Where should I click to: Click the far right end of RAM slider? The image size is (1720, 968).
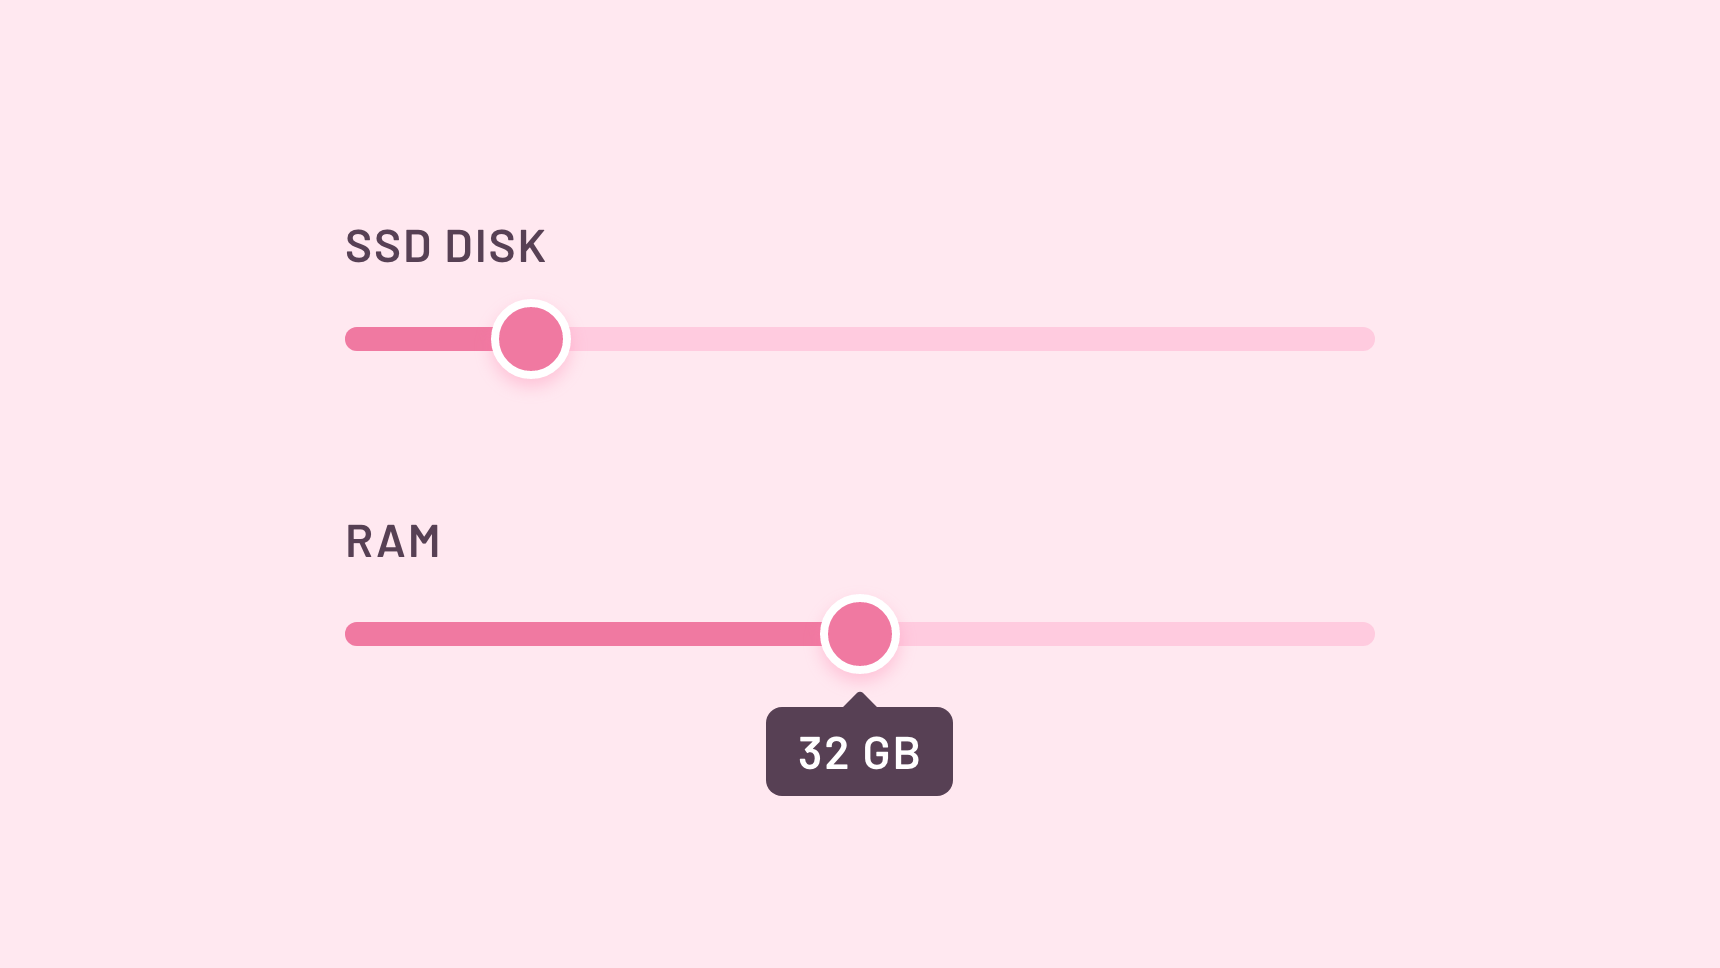(x=1368, y=634)
